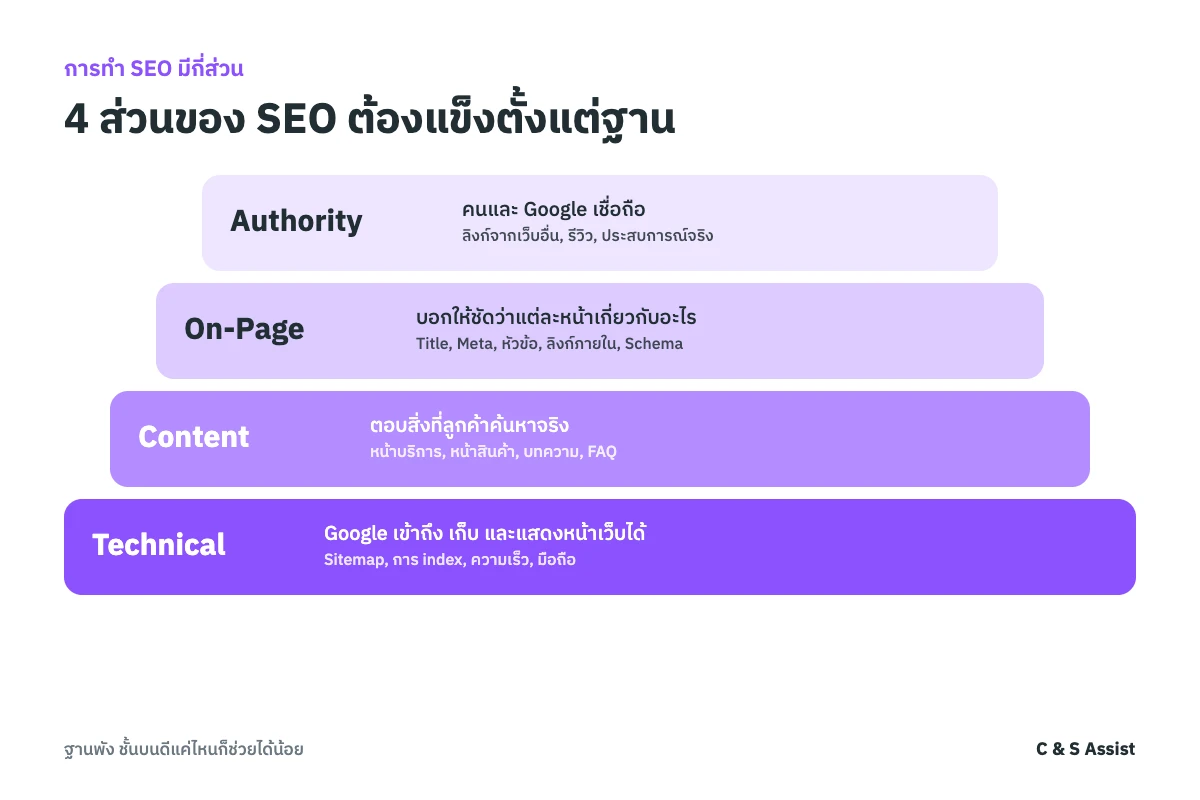Select the 'On-Page' layer label
This screenshot has height=800, width=1200.
tap(244, 329)
